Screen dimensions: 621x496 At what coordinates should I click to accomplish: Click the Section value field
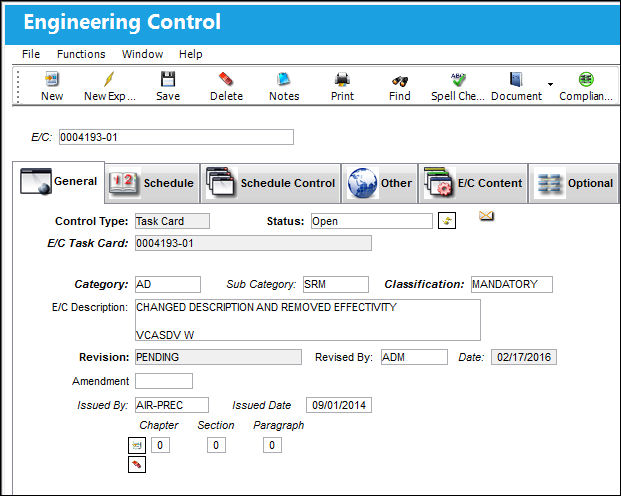pos(216,445)
